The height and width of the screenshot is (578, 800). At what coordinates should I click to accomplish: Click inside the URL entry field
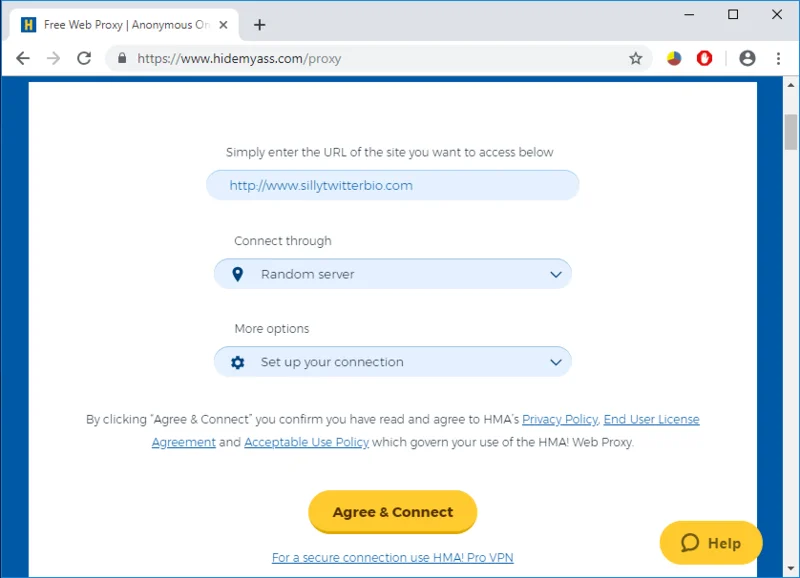pyautogui.click(x=392, y=185)
